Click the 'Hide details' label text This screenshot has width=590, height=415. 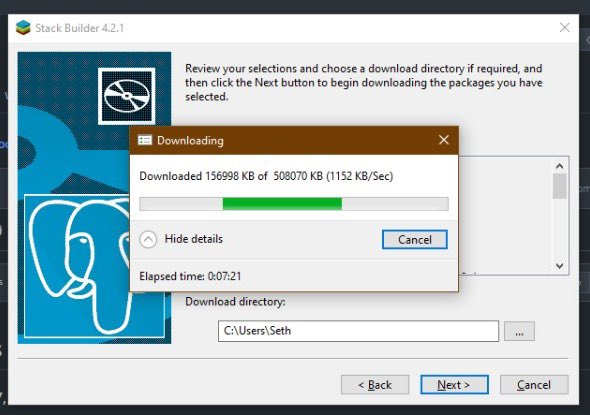(x=194, y=239)
